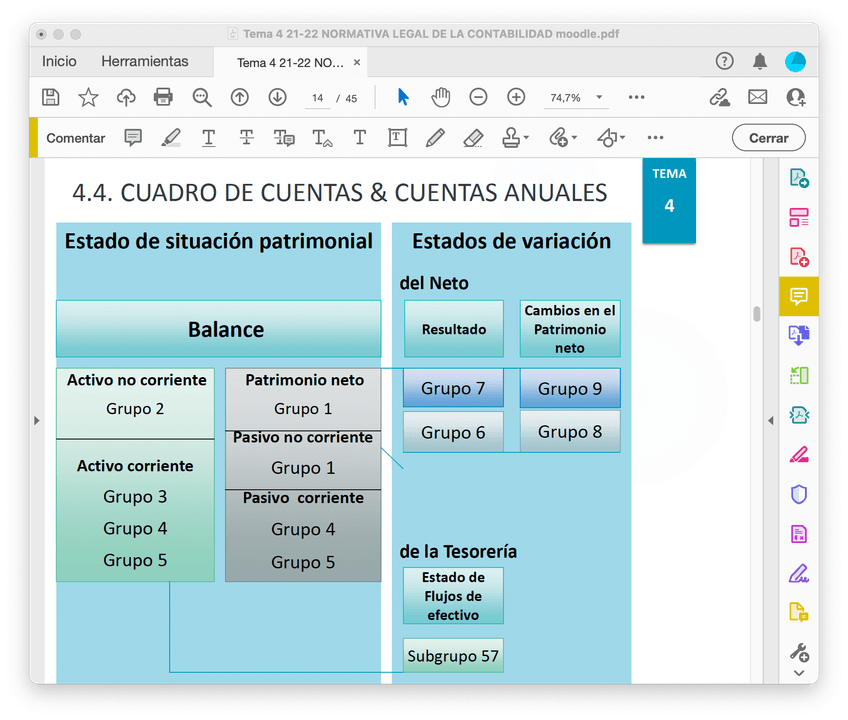848x720 pixels.
Task: Click the page number input field
Action: point(317,98)
